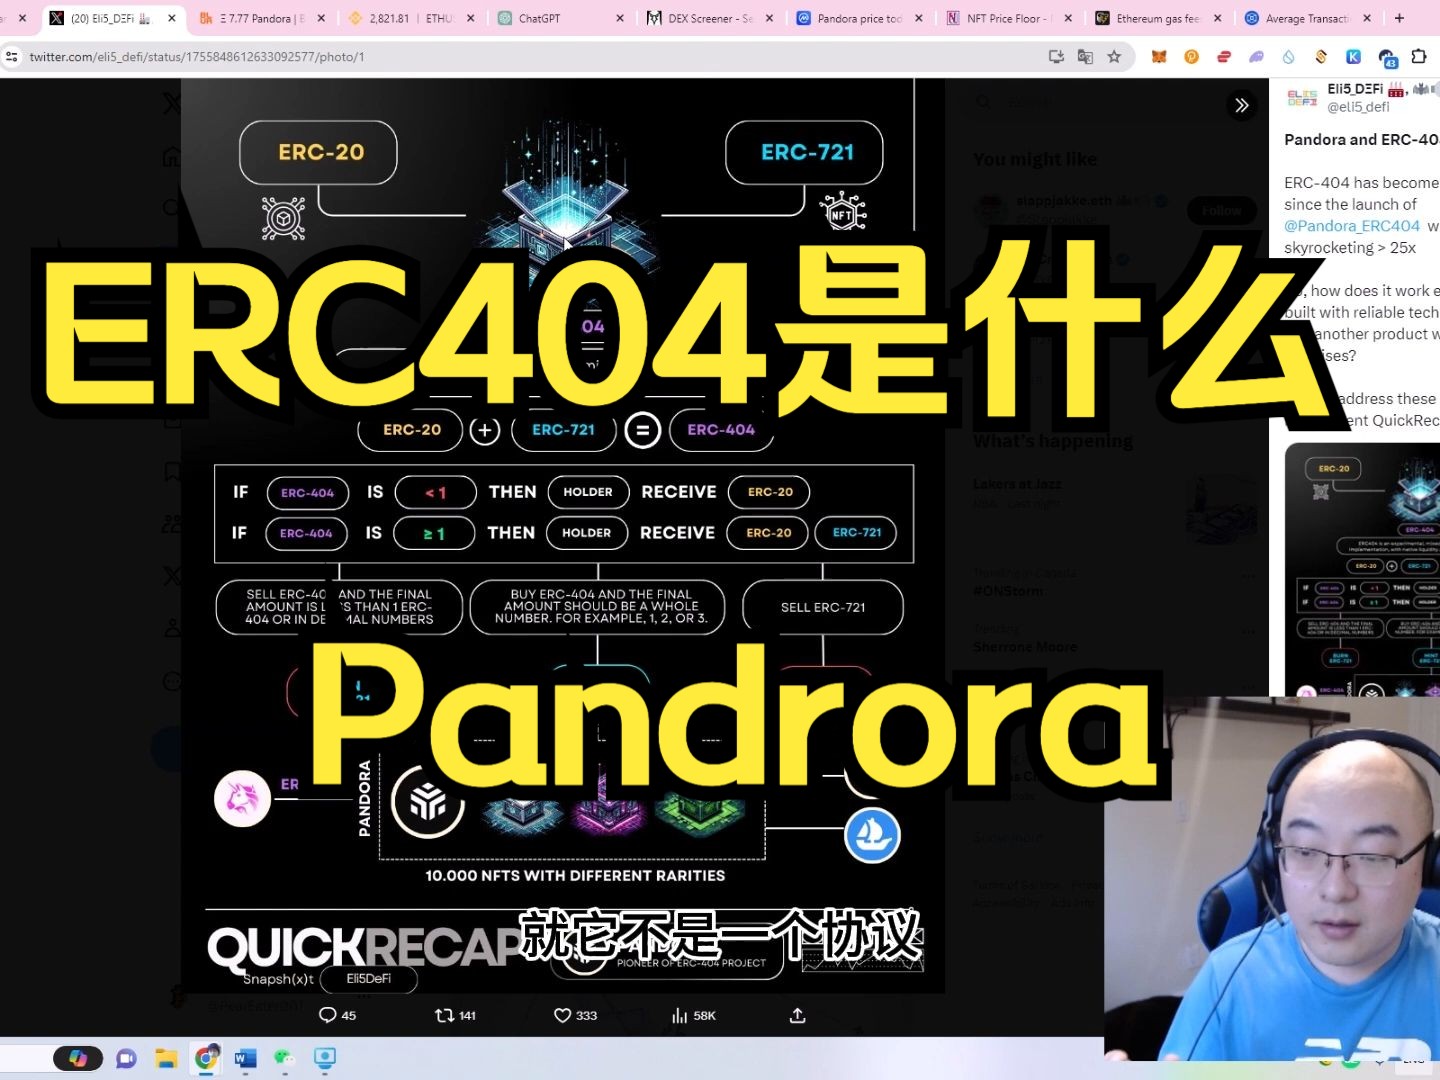Viewport: 1440px width, 1080px height.
Task: Open the Extensions puzzle-piece menu
Action: coord(1418,57)
